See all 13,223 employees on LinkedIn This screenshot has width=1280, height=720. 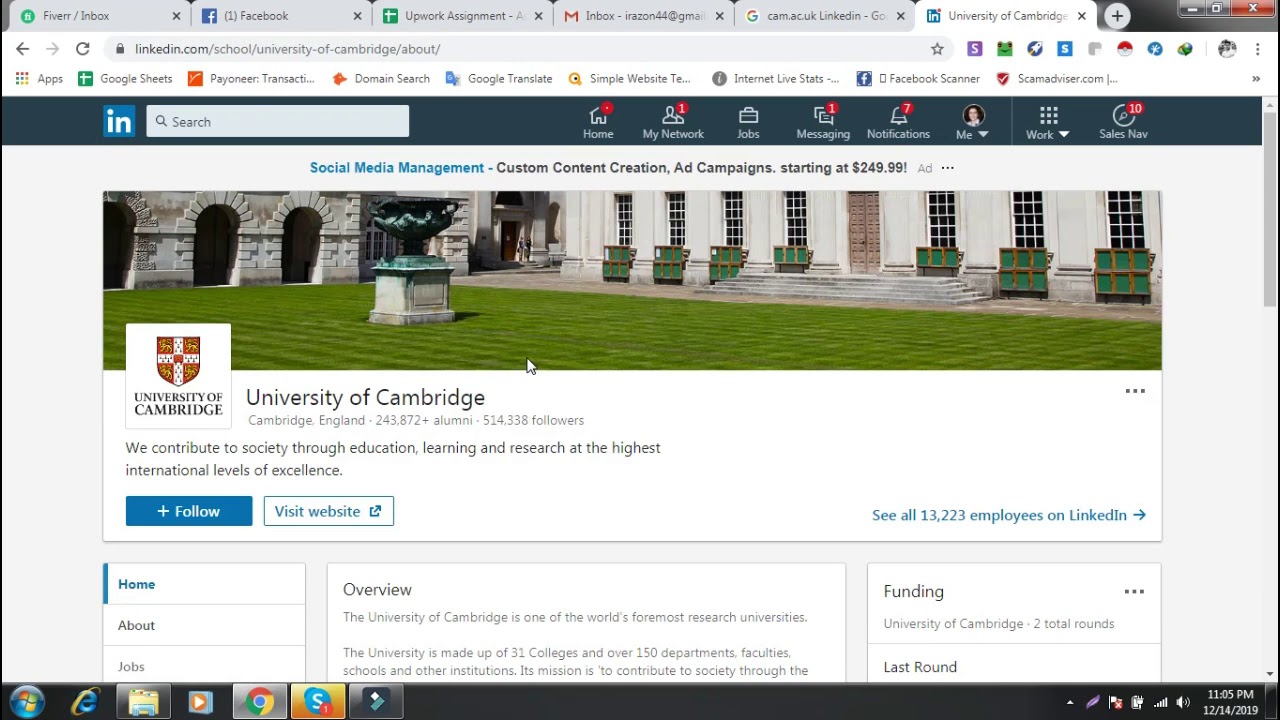(x=1009, y=515)
